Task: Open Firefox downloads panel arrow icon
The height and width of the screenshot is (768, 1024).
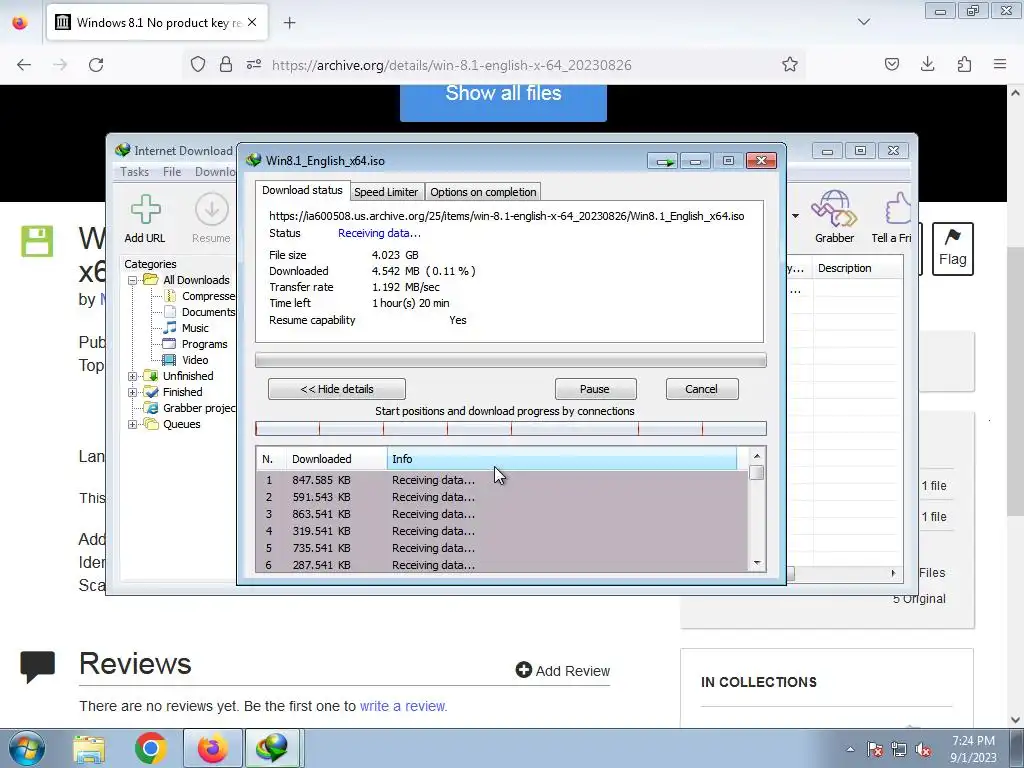Action: (x=927, y=64)
